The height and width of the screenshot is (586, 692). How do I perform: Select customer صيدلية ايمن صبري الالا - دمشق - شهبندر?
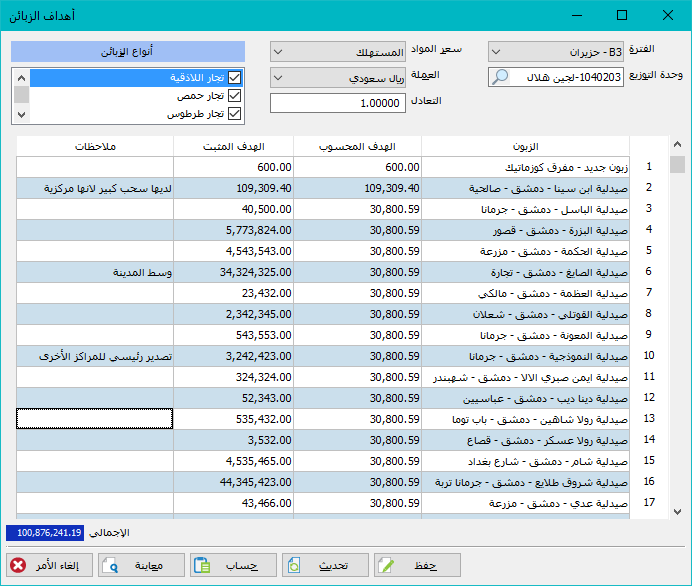525,377
